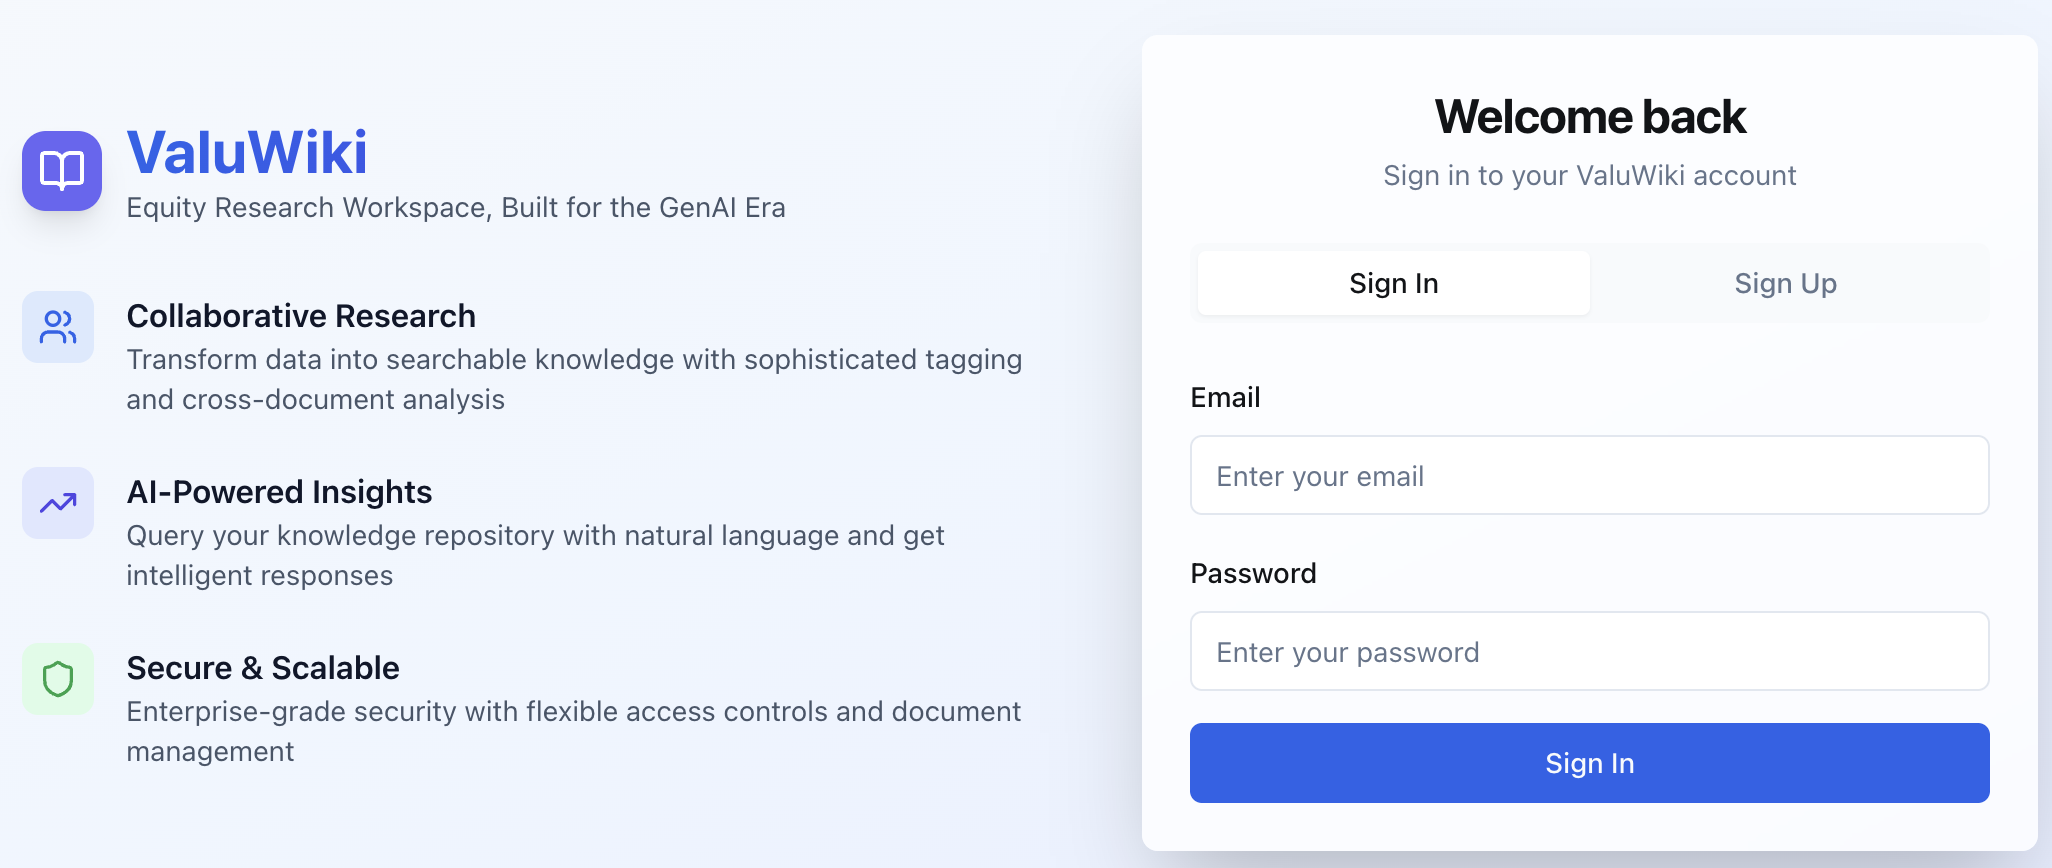Click the Collaborative Research people icon
This screenshot has width=2052, height=868.
pos(58,327)
